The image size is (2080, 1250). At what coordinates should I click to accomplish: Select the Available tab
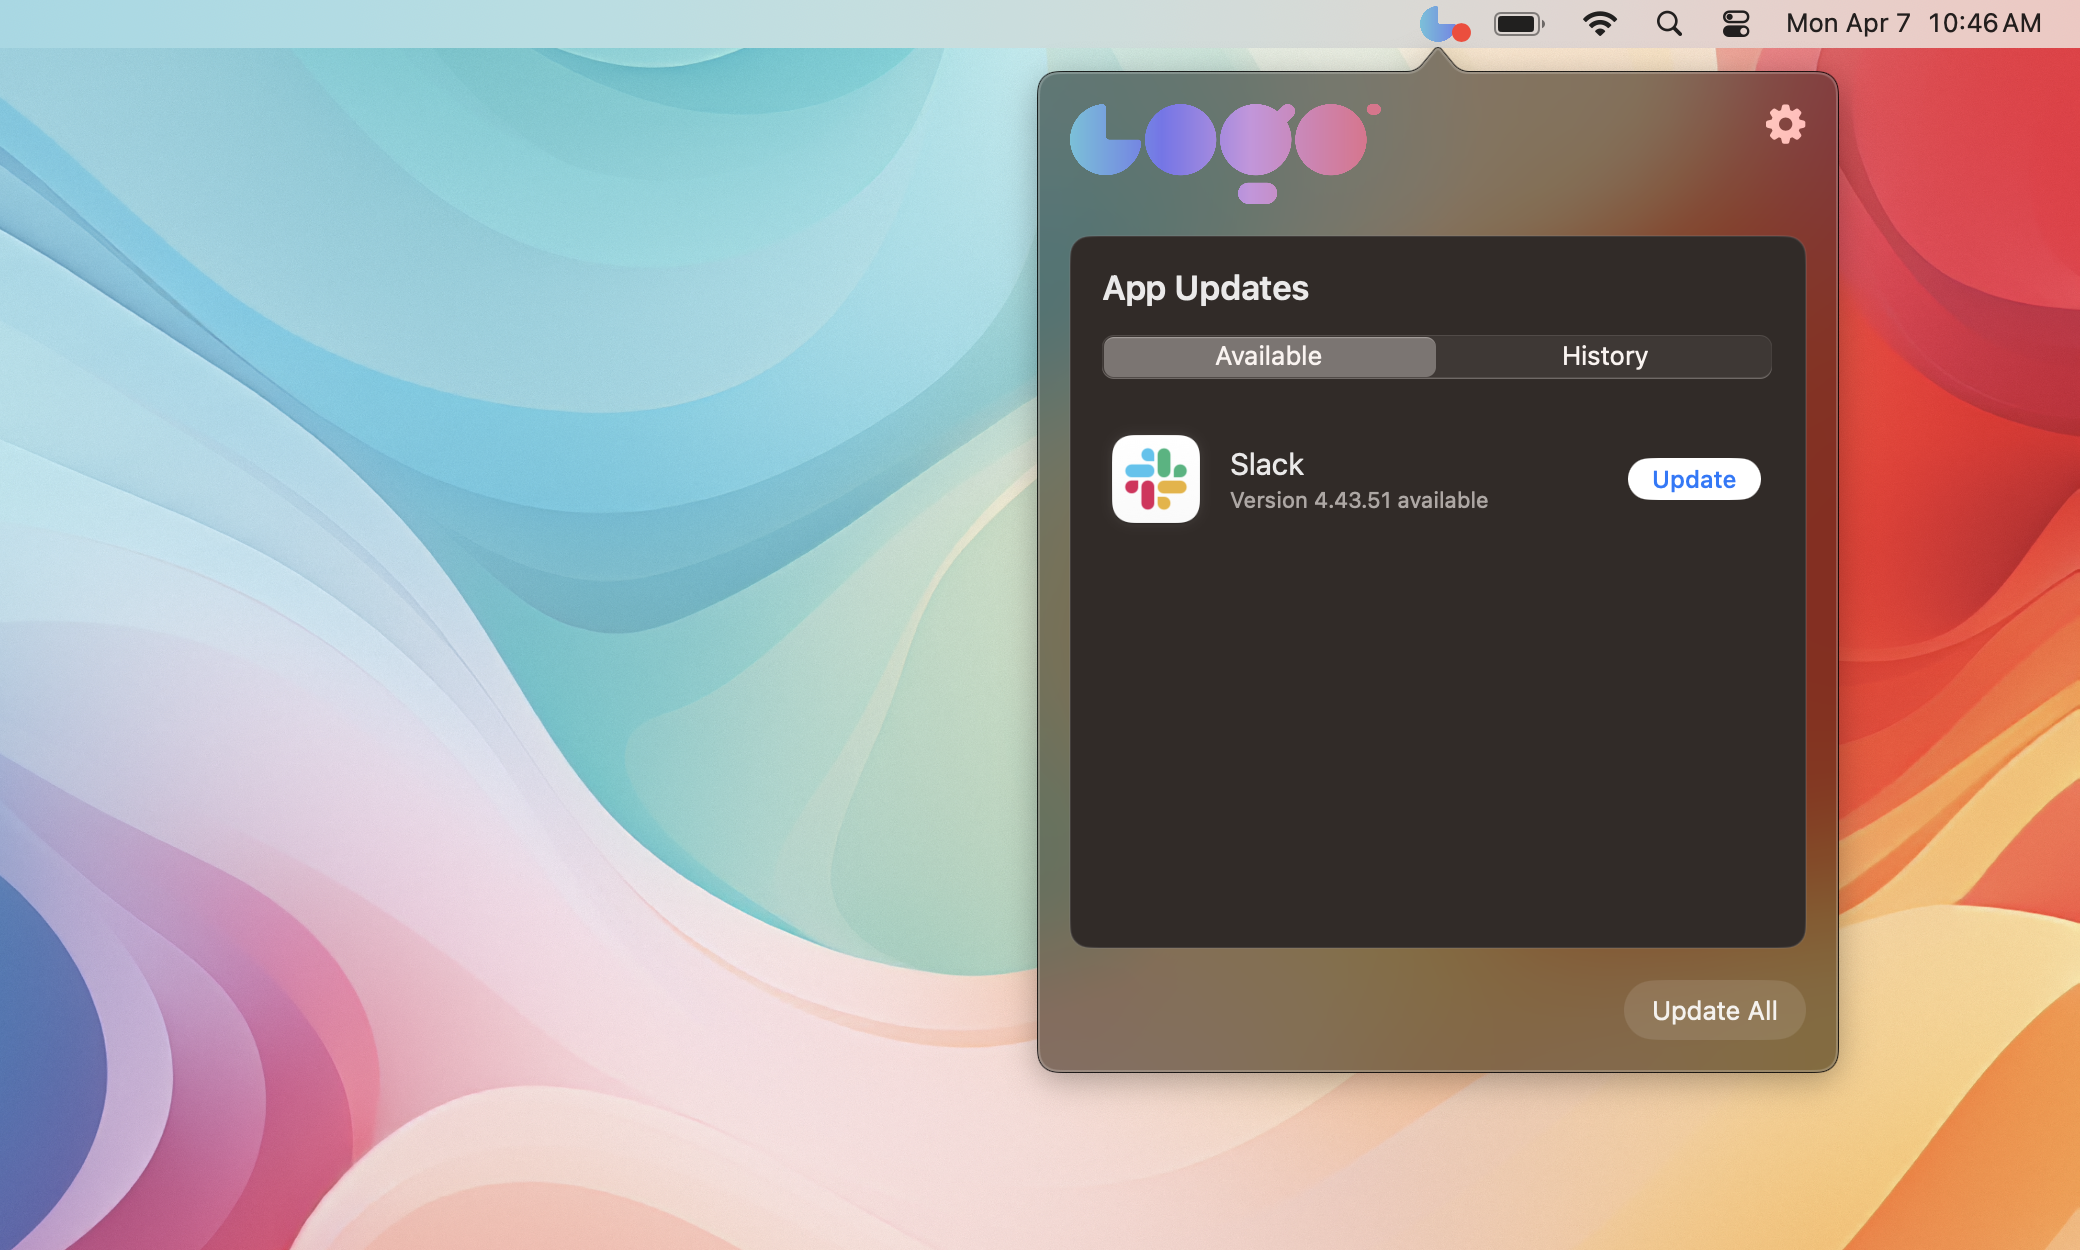pos(1268,356)
